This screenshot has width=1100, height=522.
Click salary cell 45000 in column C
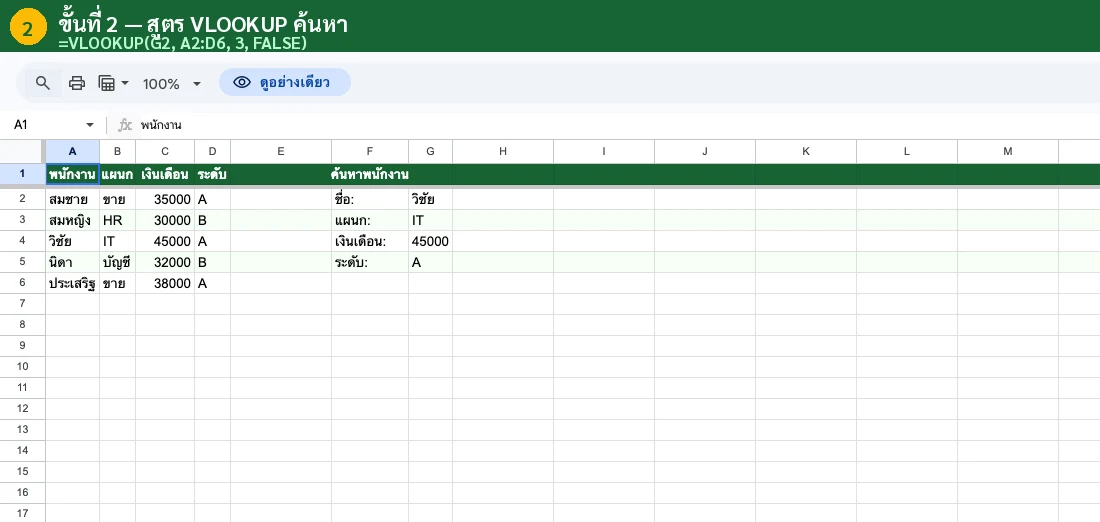(165, 241)
